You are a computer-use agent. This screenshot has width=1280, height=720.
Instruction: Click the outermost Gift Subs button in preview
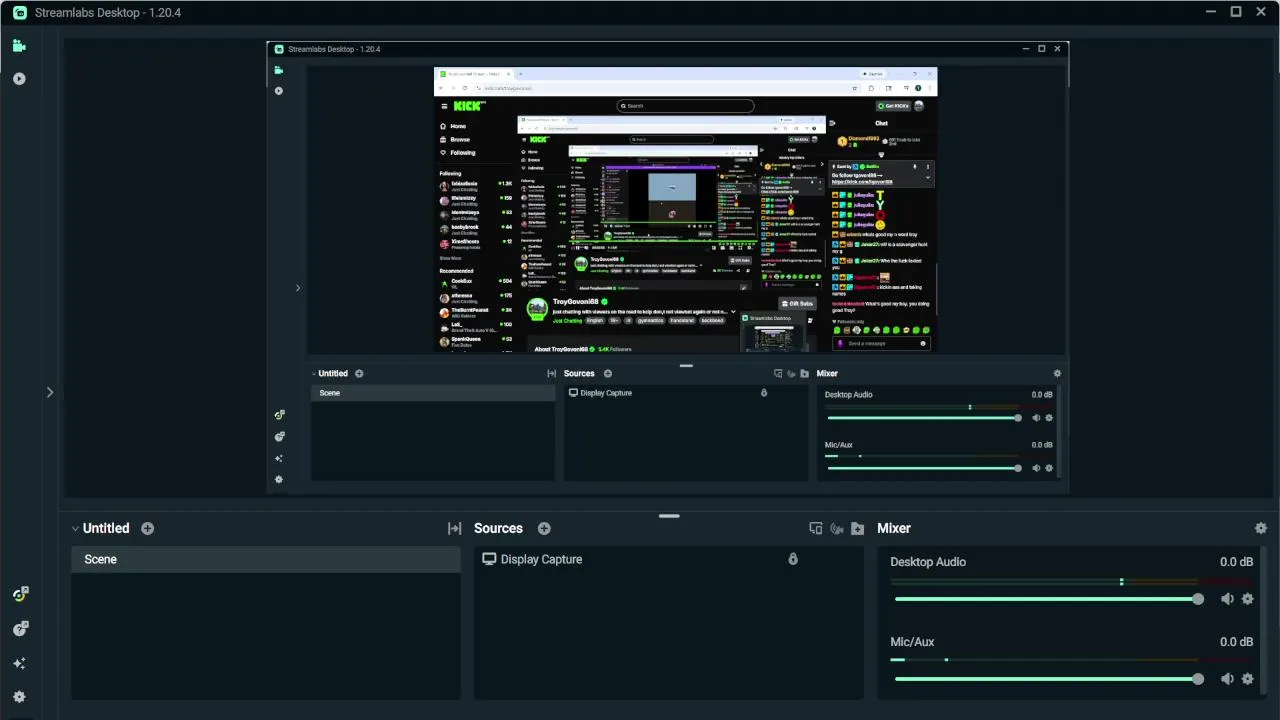click(x=796, y=303)
